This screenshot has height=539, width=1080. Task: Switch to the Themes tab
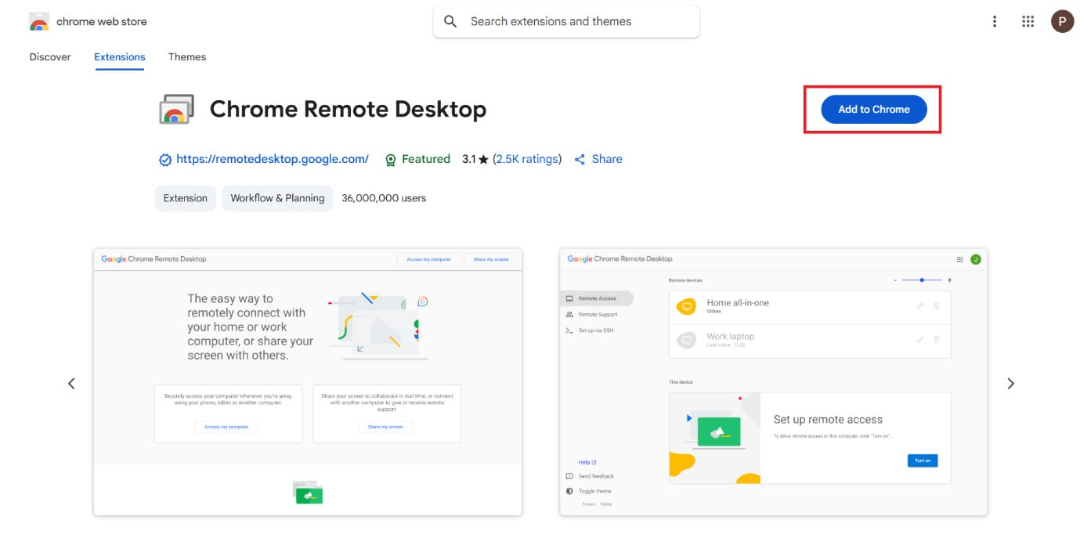pos(187,57)
